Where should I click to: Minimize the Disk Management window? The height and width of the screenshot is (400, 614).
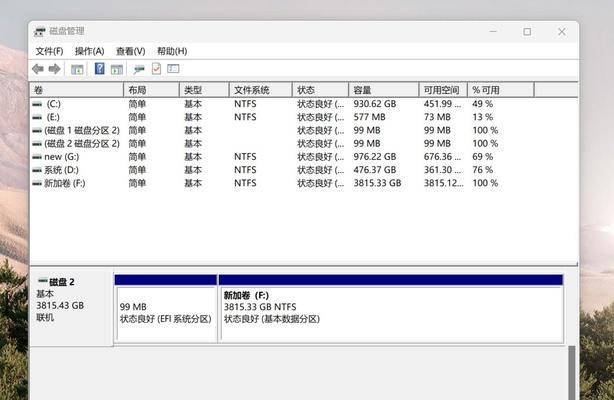(x=493, y=31)
